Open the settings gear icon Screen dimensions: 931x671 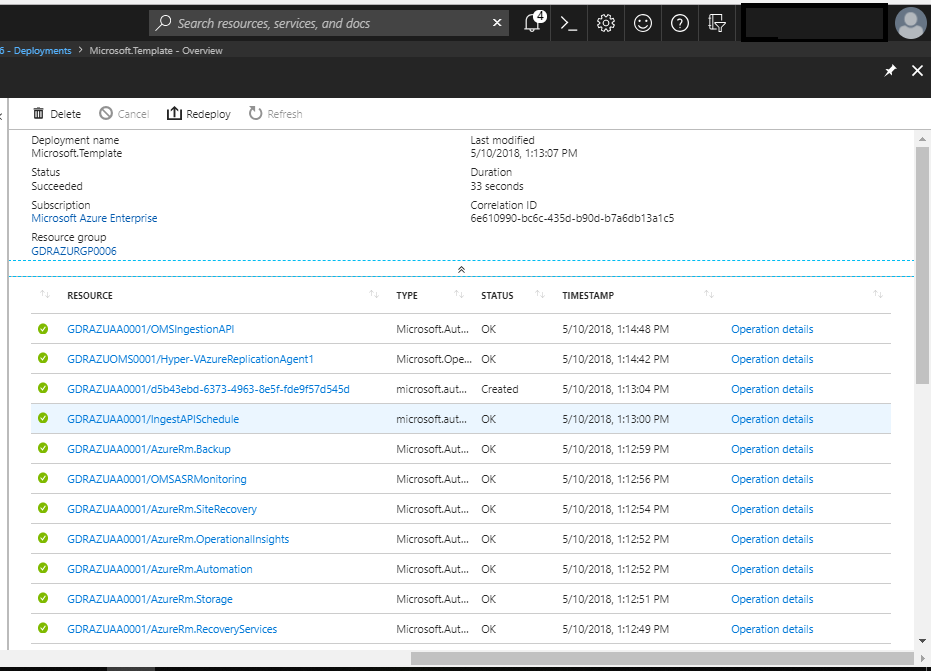606,23
